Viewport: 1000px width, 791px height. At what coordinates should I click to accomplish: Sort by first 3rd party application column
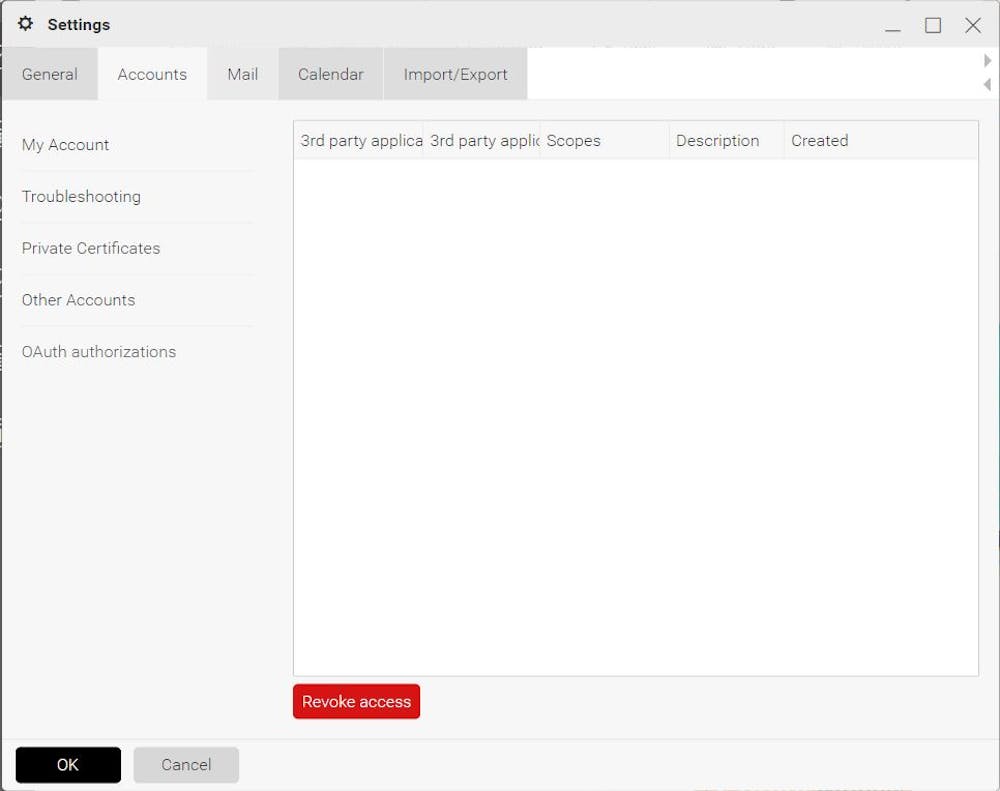(x=358, y=140)
